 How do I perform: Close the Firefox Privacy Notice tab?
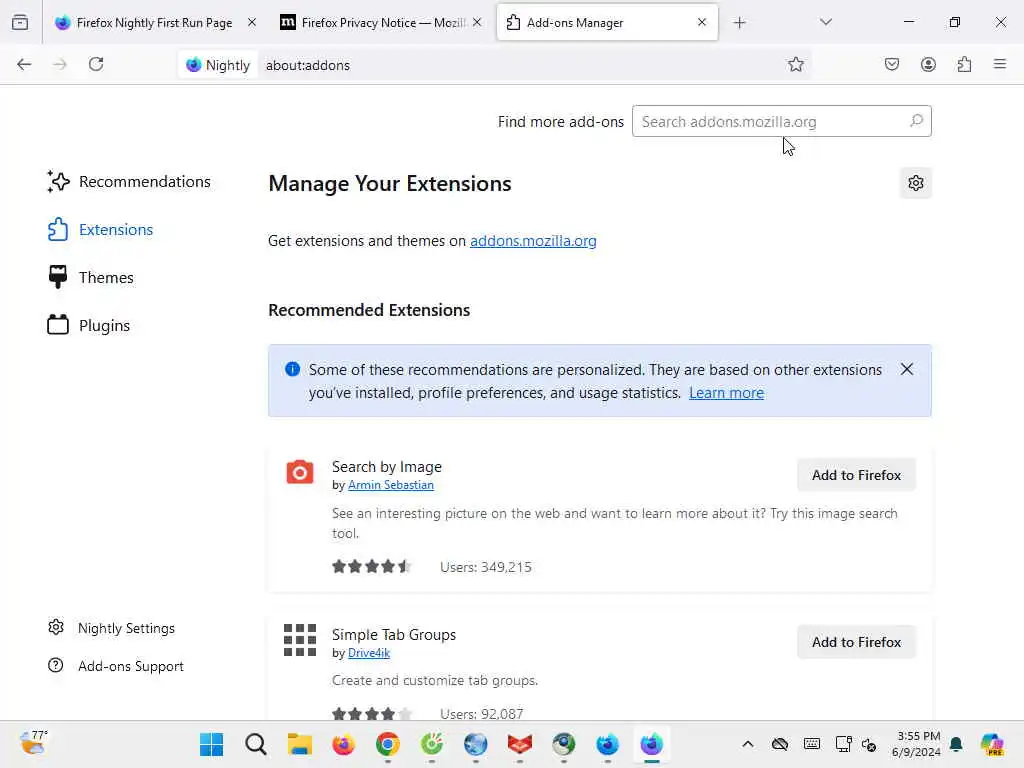pos(477,22)
